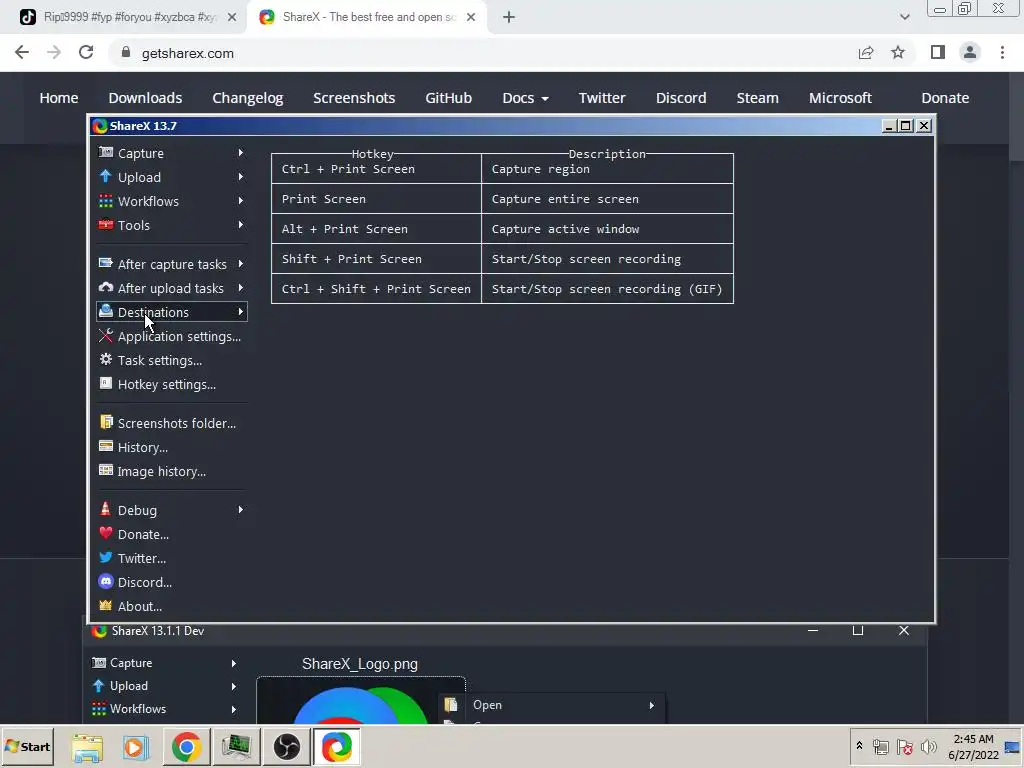This screenshot has width=1024, height=768.
Task: Click the Windows Start button
Action: coord(27,746)
